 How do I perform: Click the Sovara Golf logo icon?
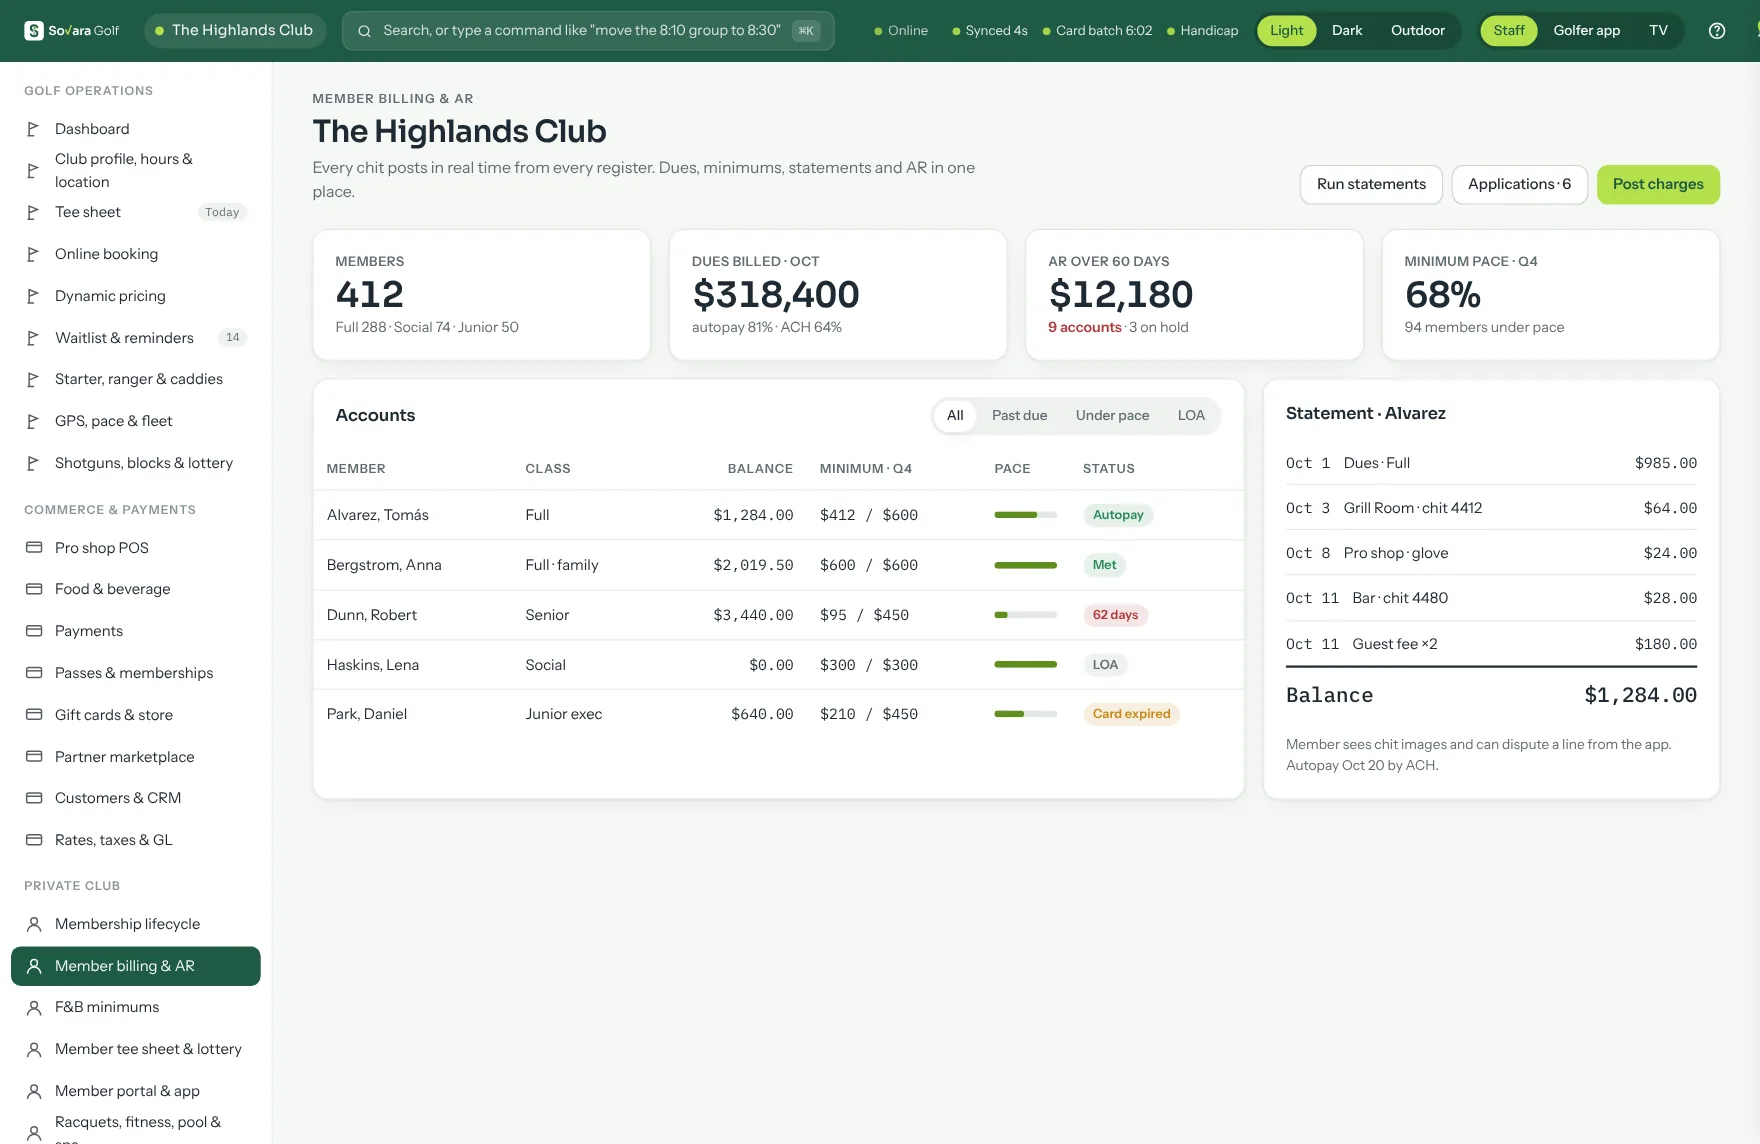33,30
